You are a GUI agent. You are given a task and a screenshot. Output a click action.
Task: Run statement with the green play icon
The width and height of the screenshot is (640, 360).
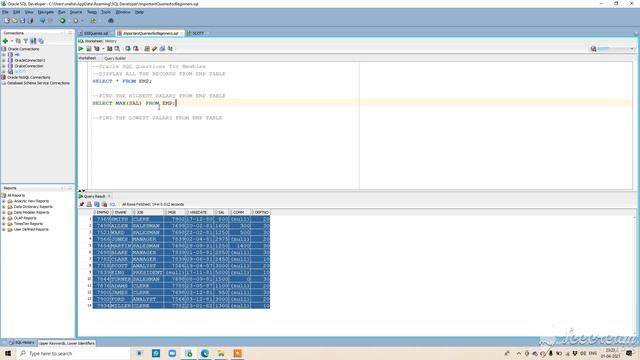click(x=81, y=49)
